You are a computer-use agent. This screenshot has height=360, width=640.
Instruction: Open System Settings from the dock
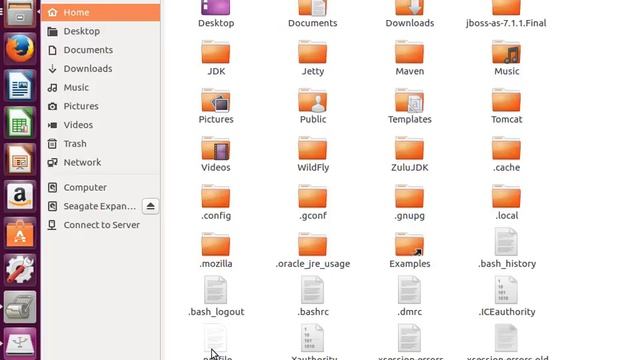tap(20, 270)
